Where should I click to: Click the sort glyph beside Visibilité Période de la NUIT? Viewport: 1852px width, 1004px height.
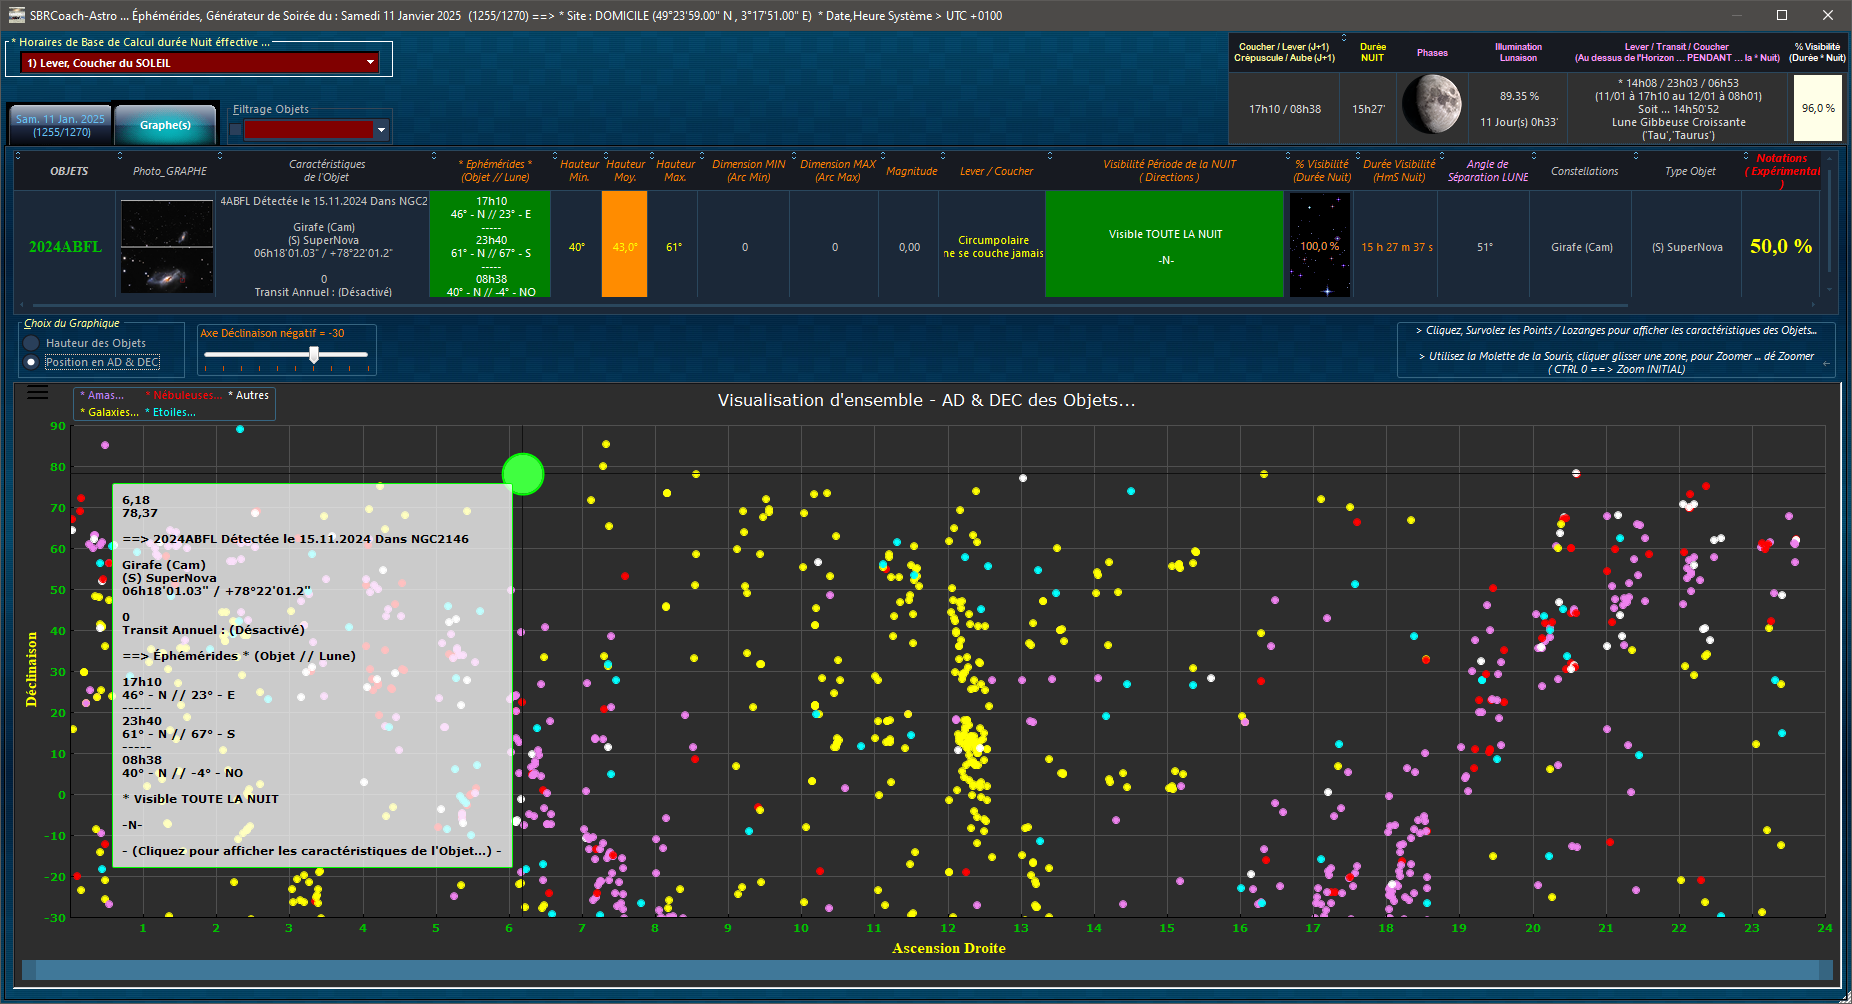[1050, 155]
